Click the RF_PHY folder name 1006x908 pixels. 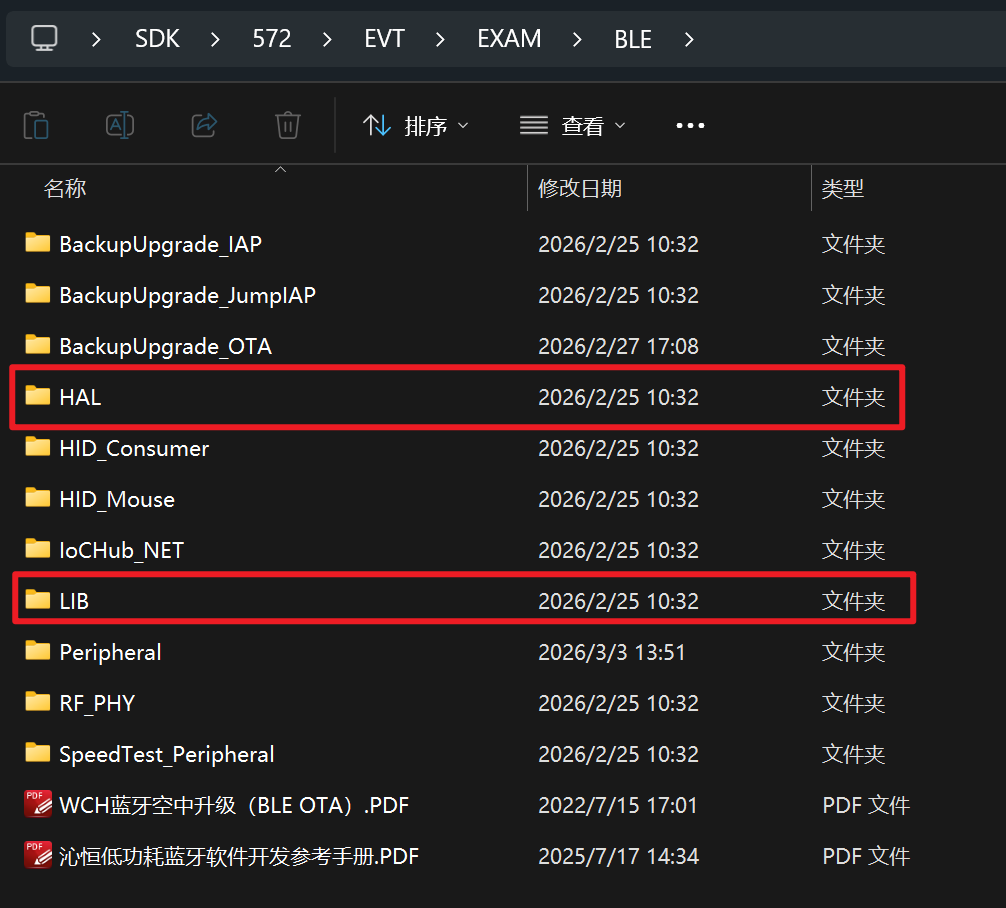coord(97,703)
